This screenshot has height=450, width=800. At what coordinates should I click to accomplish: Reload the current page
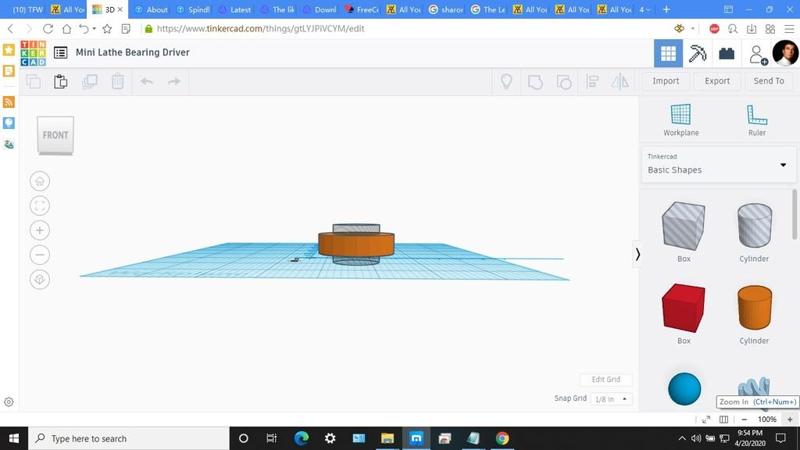(48, 29)
